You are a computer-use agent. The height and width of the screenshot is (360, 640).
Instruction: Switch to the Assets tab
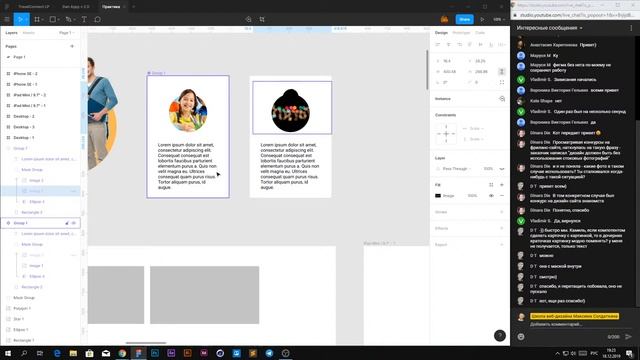point(29,33)
